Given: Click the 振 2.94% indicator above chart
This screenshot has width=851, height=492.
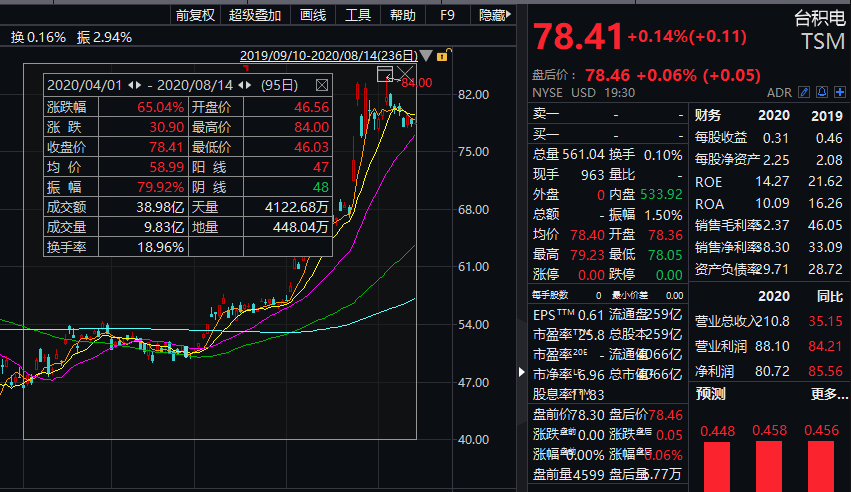Looking at the screenshot, I should coord(104,37).
